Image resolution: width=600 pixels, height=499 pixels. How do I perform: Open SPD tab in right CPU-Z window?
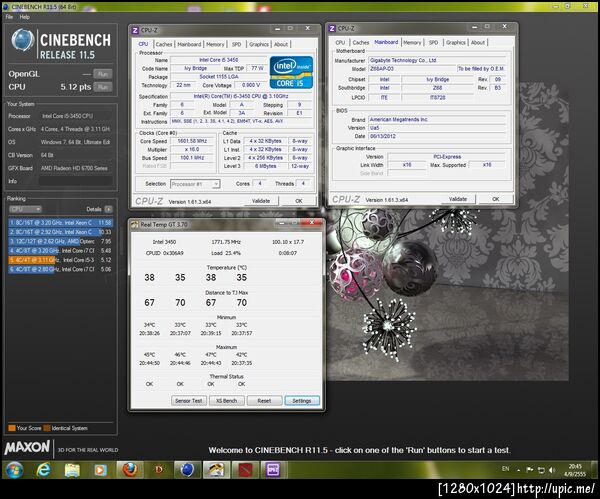tap(434, 42)
